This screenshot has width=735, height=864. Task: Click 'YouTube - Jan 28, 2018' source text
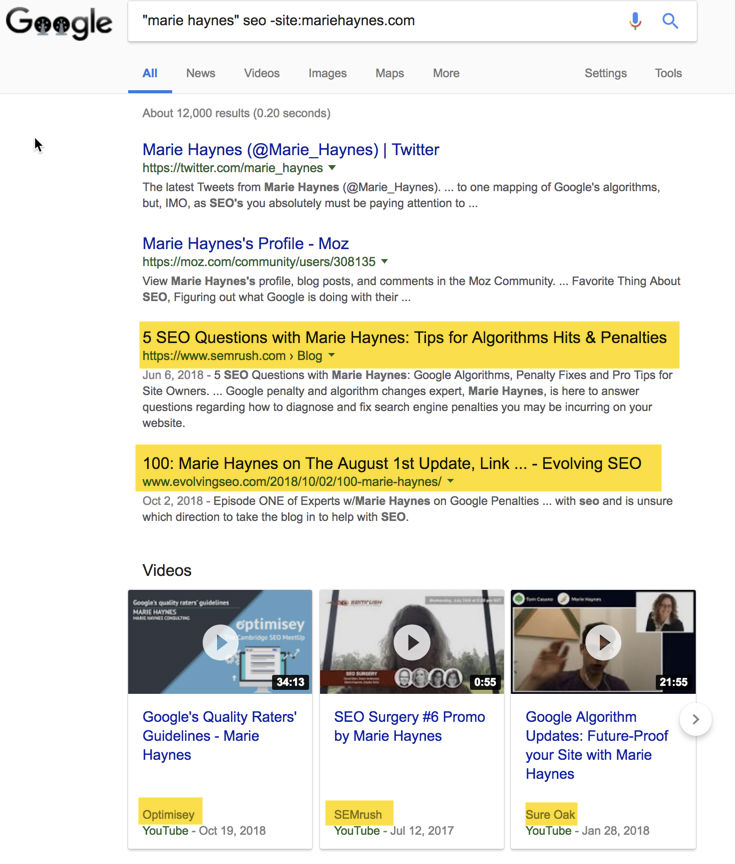click(x=587, y=830)
